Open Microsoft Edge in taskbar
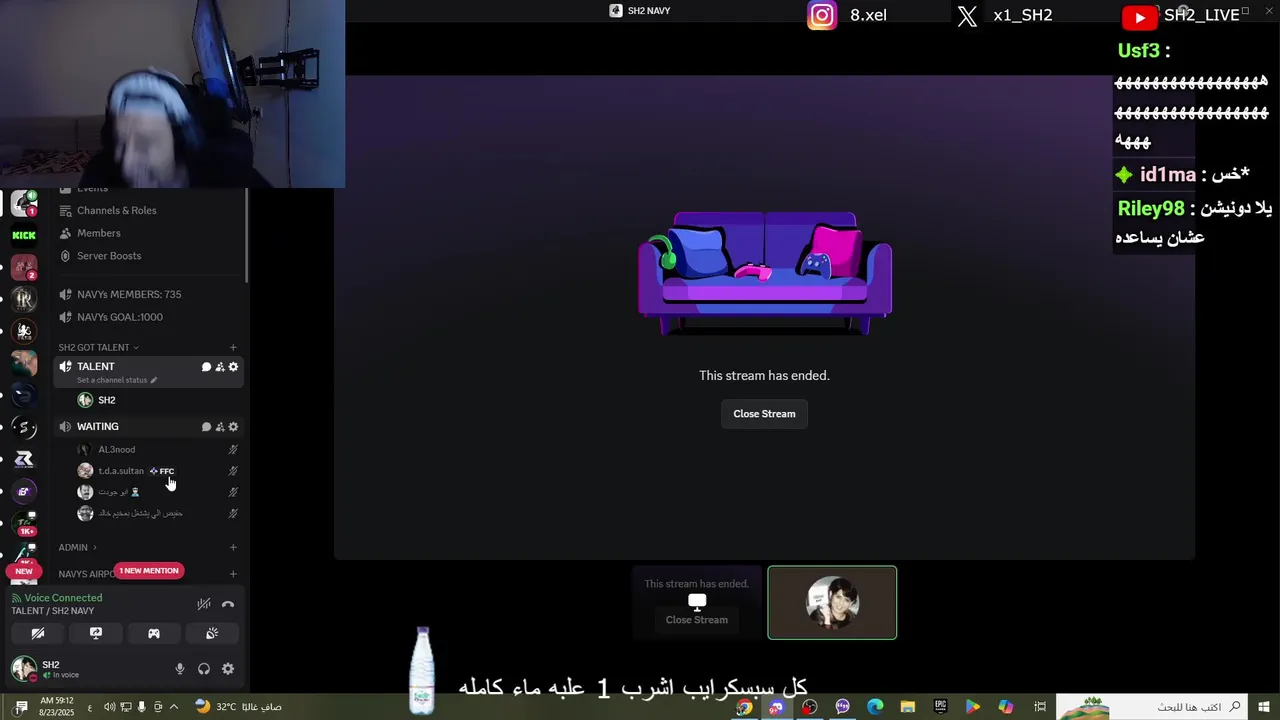This screenshot has width=1280, height=720. point(875,707)
